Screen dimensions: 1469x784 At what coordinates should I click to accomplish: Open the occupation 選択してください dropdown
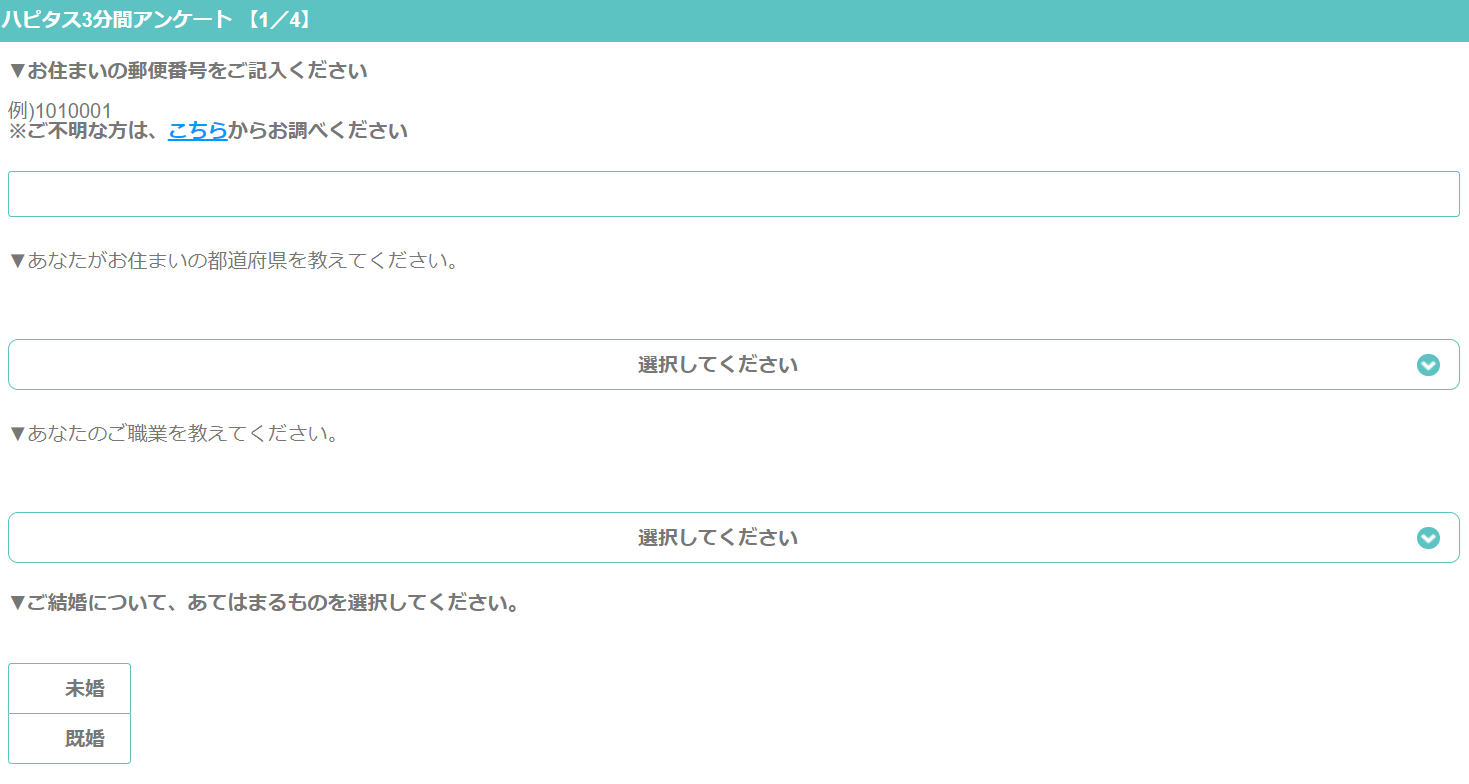(x=734, y=538)
